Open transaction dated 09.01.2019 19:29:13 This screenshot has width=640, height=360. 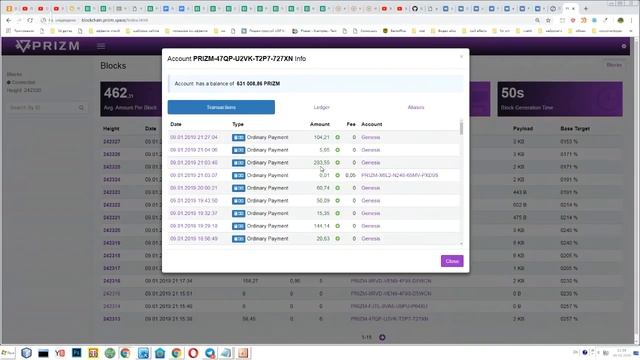[194, 226]
